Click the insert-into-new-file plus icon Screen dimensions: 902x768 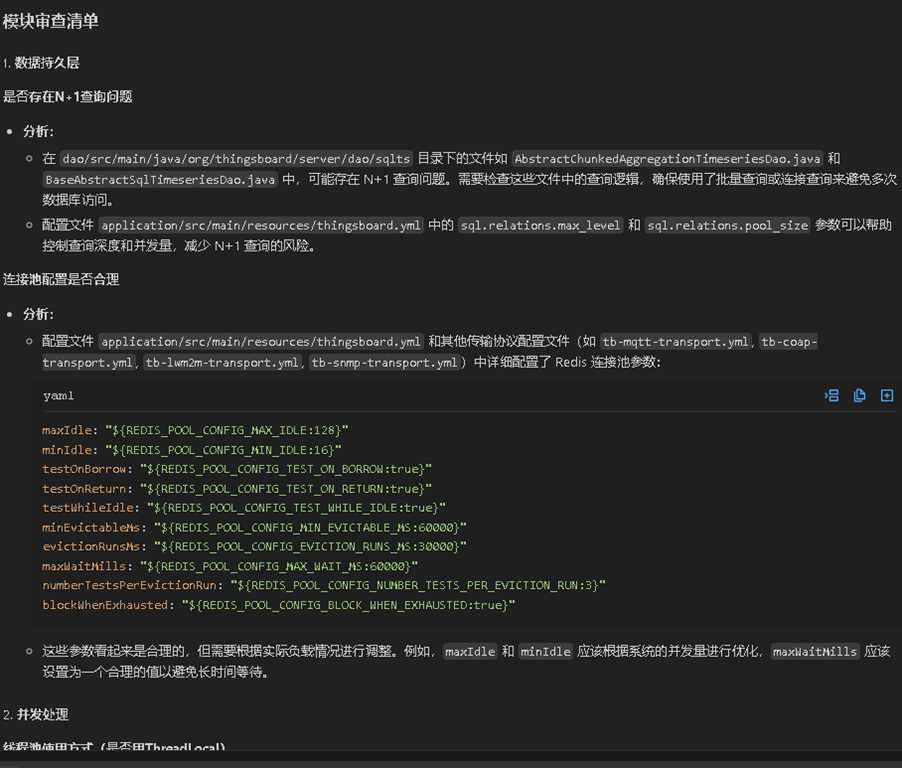(x=887, y=396)
